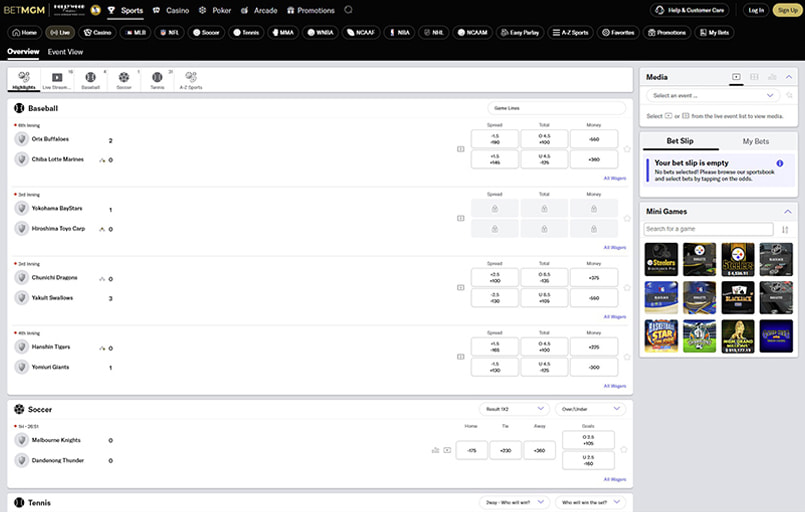The width and height of the screenshot is (805, 512).
Task: Open the MMA section pill
Action: [283, 32]
